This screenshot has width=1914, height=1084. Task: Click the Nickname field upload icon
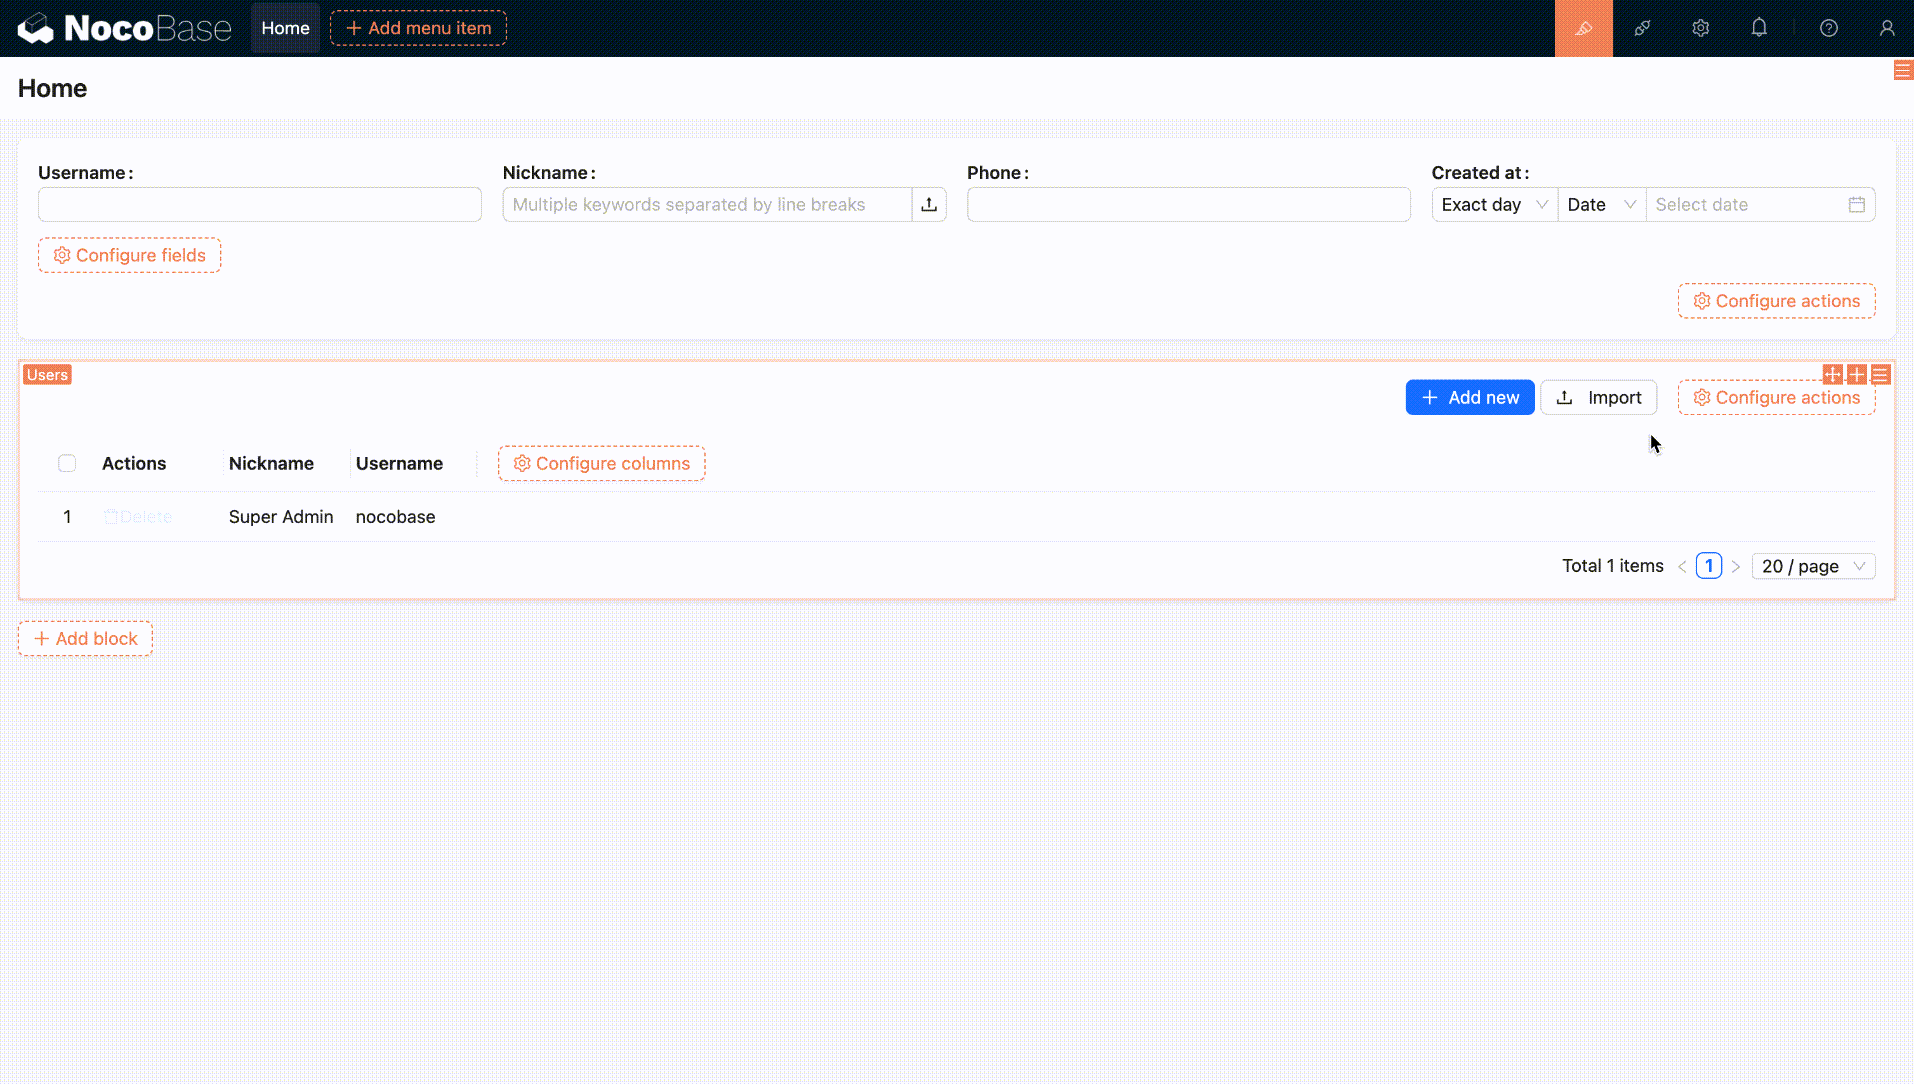[x=929, y=204]
